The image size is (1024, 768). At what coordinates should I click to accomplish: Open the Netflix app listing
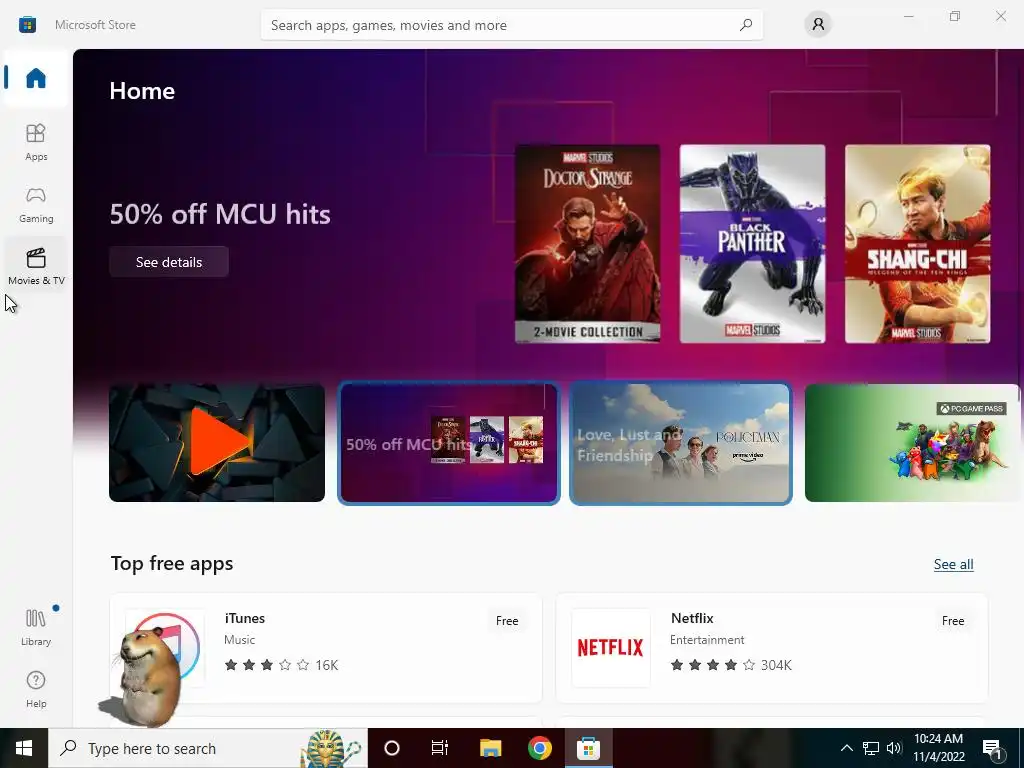click(x=772, y=648)
